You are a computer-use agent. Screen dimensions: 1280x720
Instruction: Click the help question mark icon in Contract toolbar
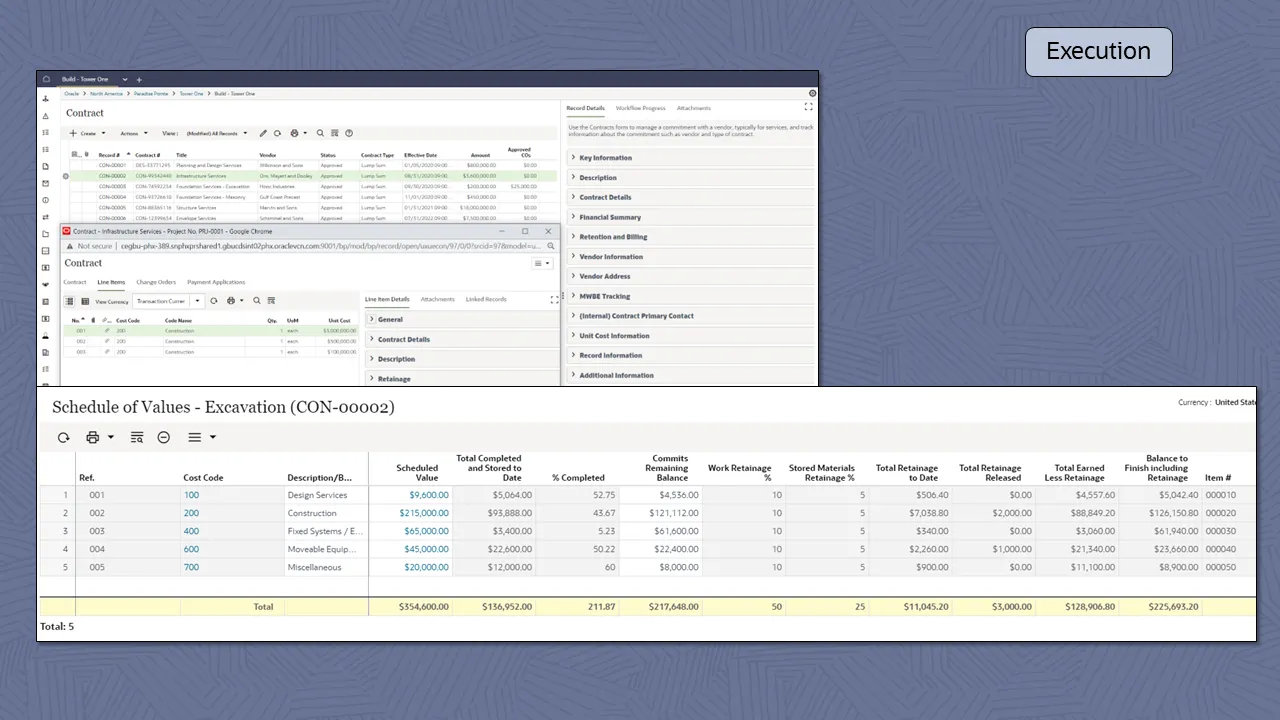349,133
